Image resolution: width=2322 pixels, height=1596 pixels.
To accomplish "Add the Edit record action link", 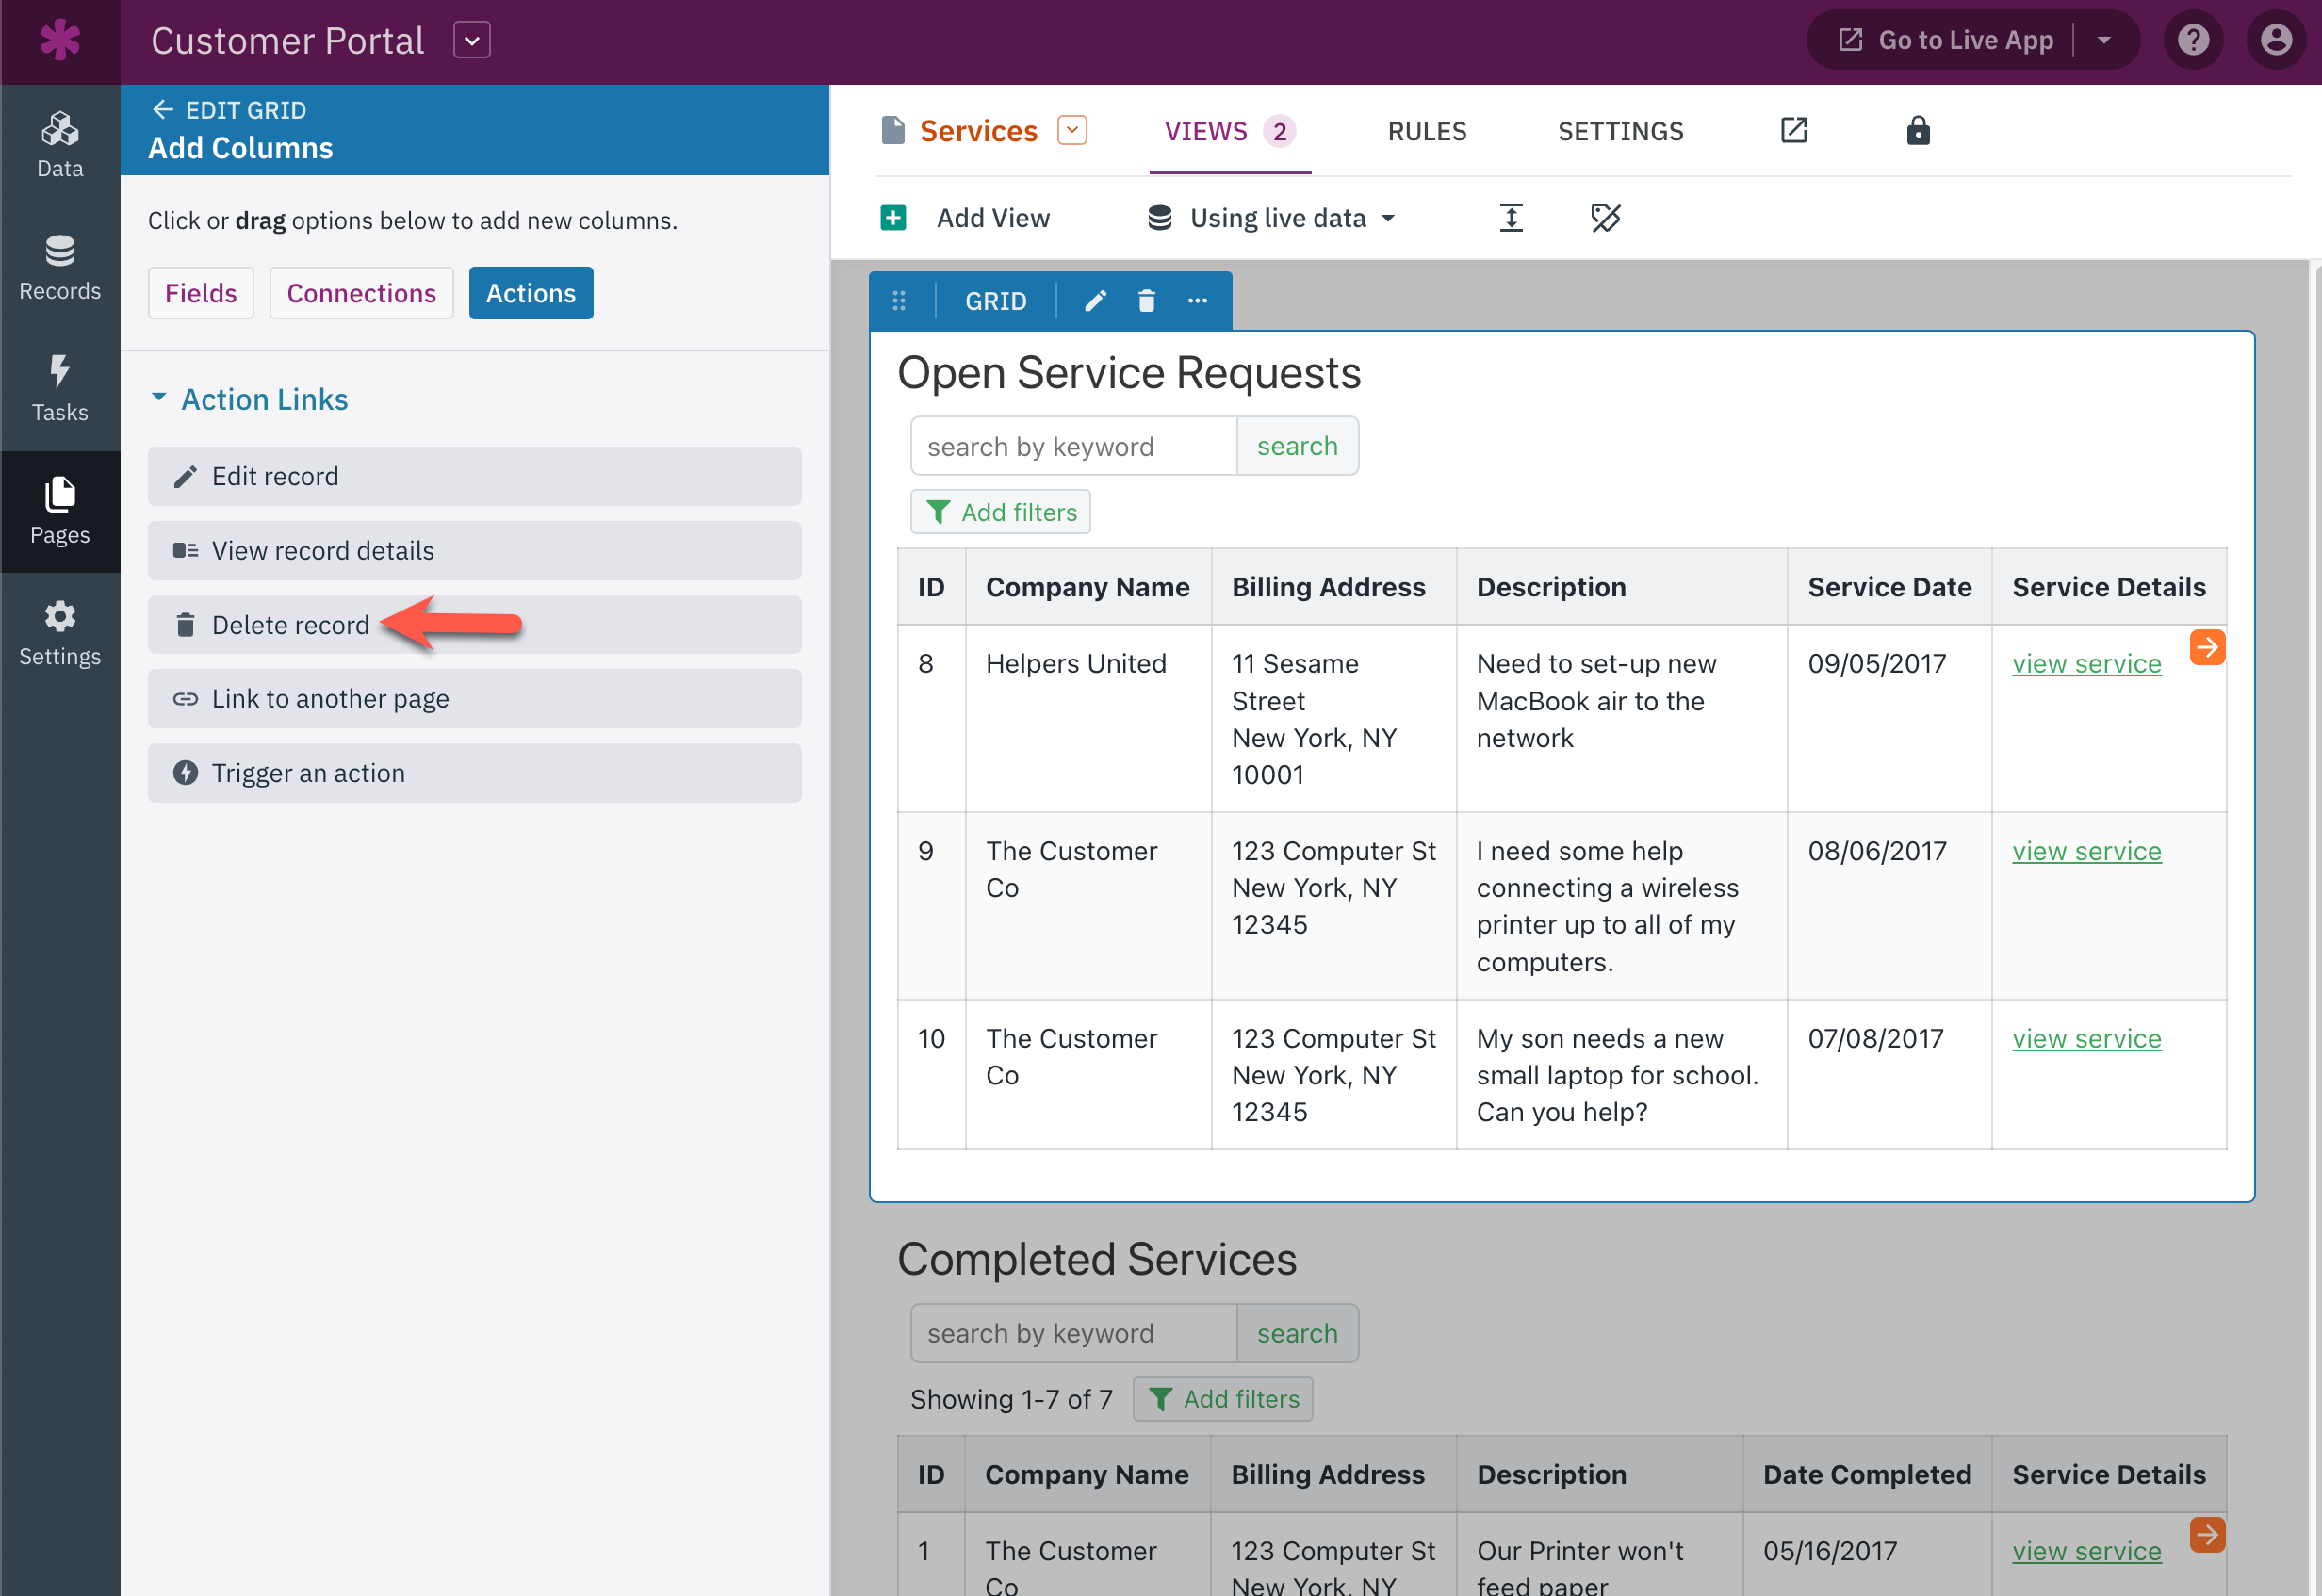I will tap(475, 476).
